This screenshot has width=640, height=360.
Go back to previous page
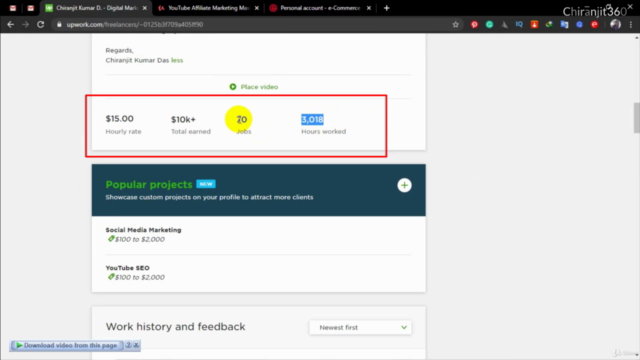(x=11, y=24)
